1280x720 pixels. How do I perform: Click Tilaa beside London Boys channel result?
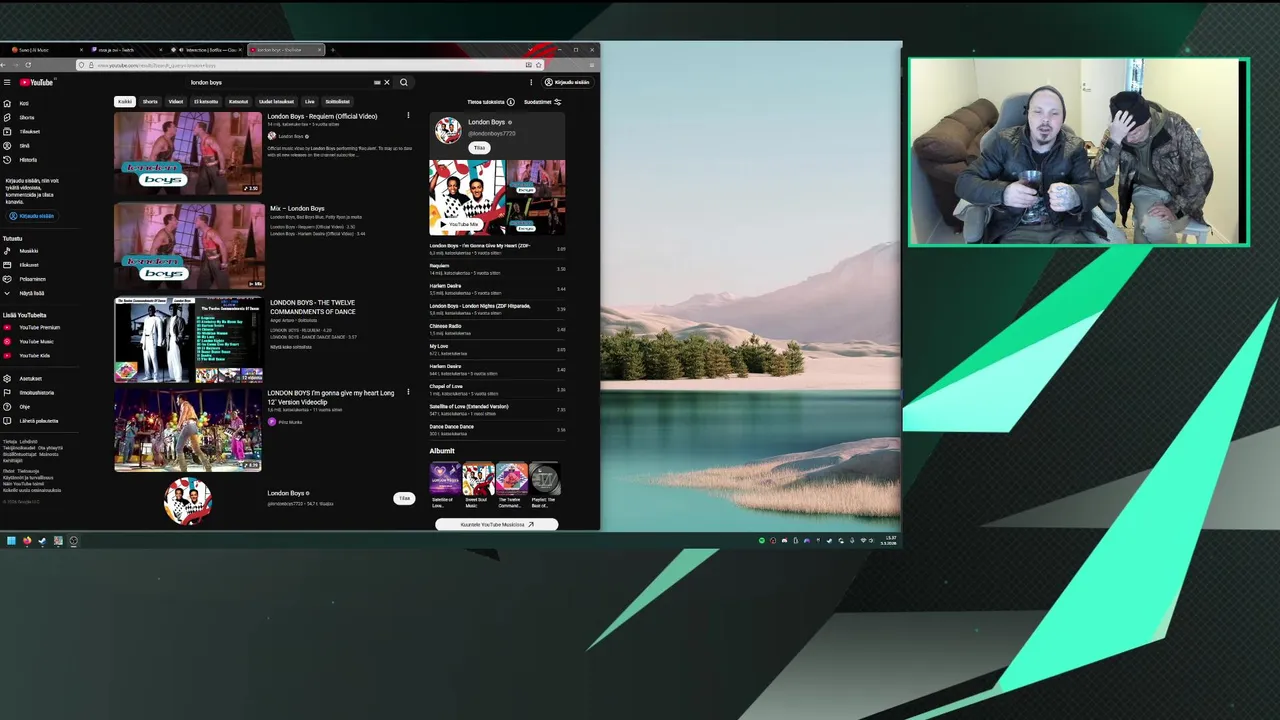404,498
